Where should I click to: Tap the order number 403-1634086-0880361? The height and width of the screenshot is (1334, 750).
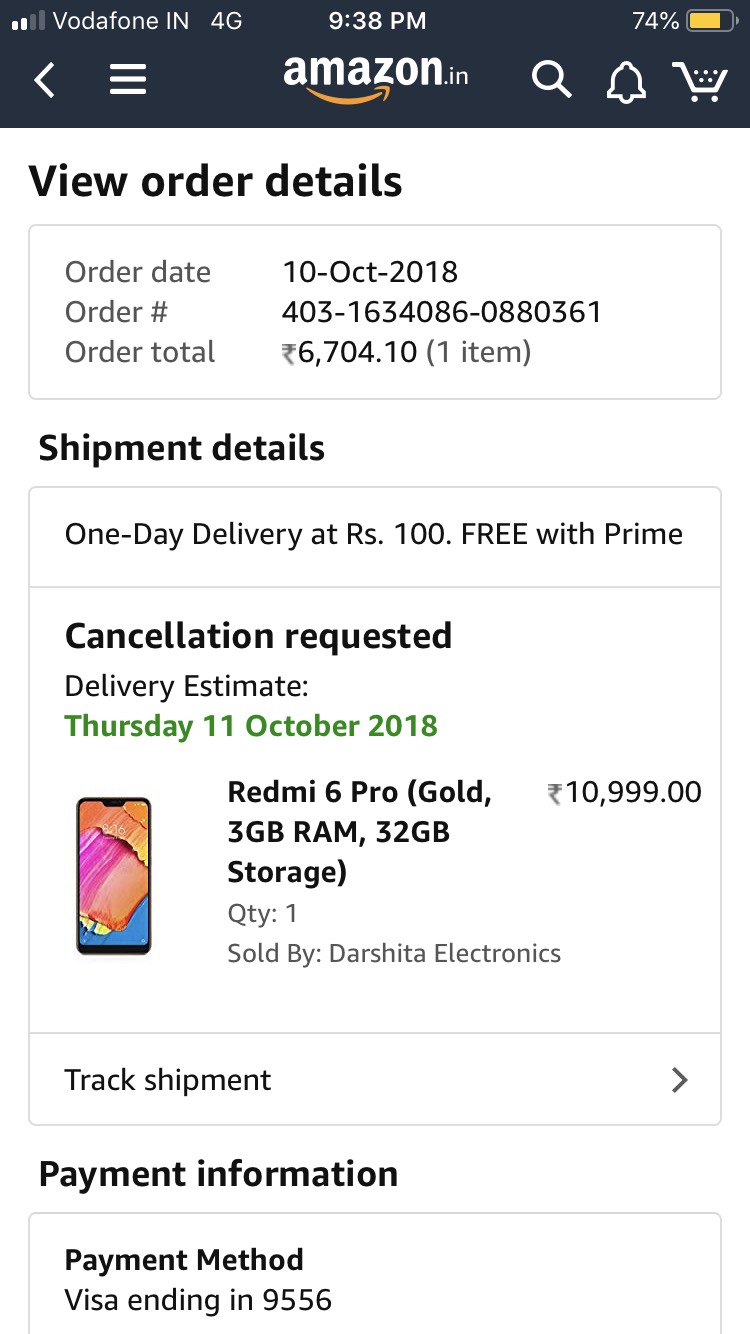441,312
